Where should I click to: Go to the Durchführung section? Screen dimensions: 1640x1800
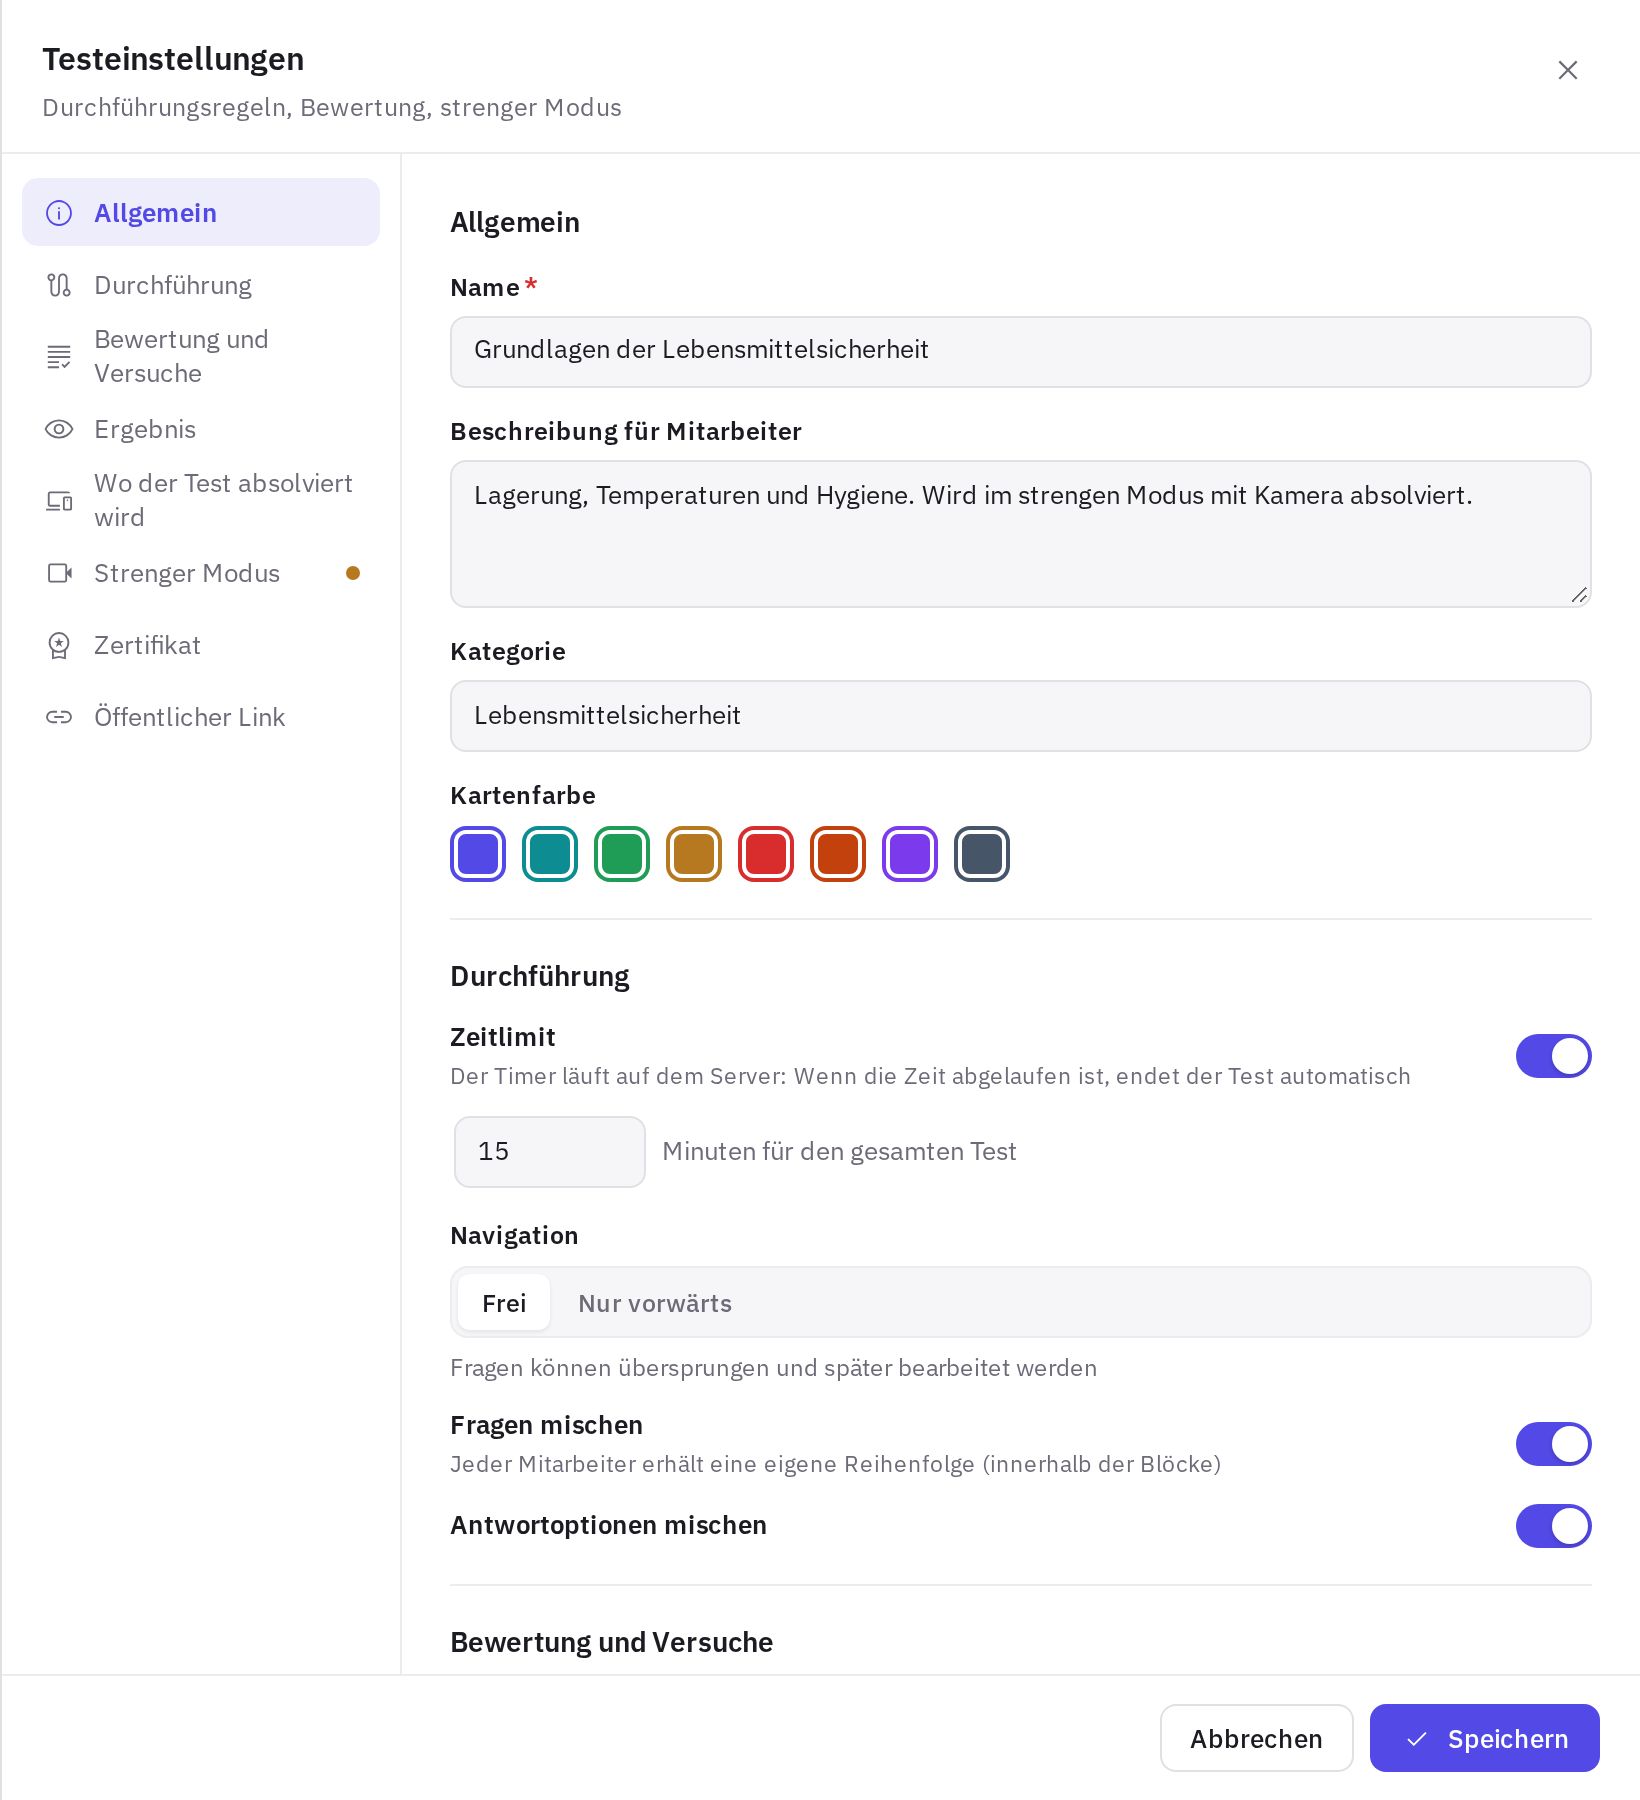click(201, 285)
